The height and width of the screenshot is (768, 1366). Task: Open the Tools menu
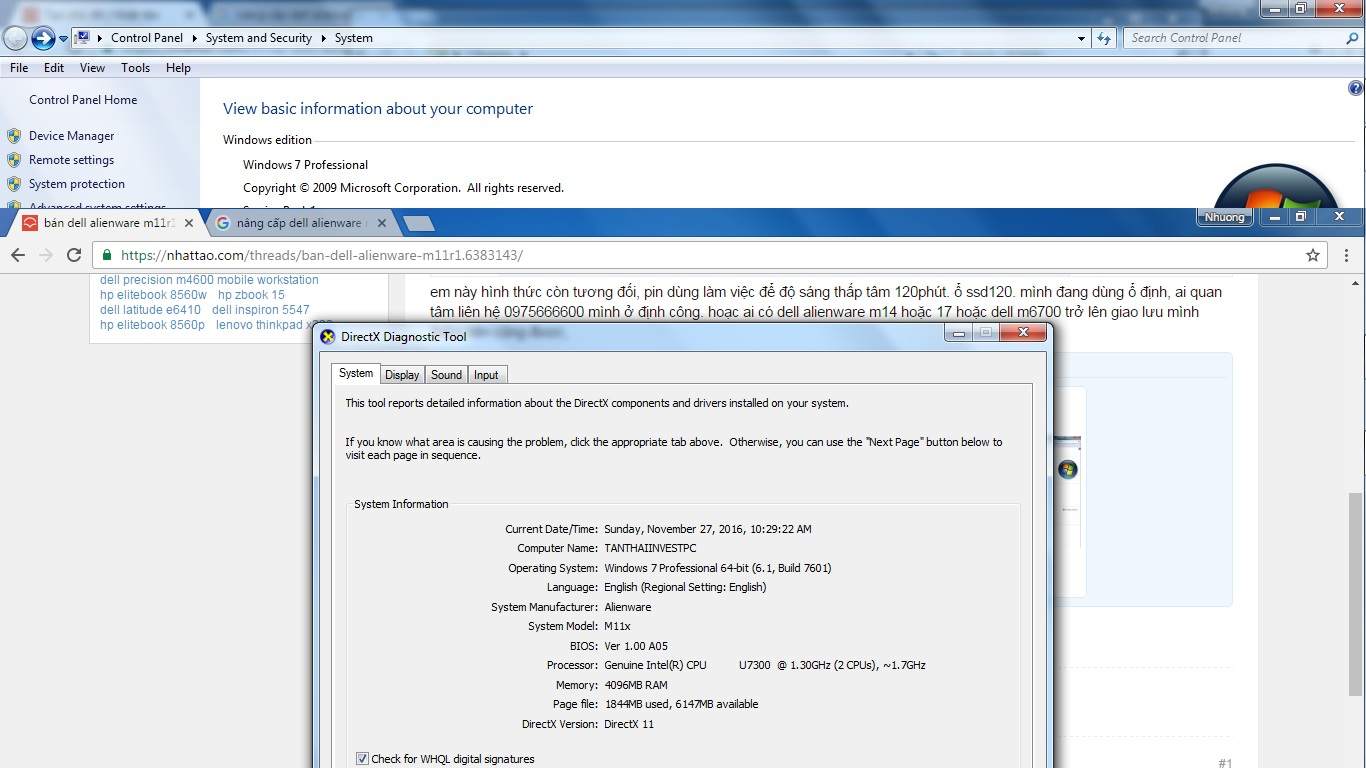(135, 68)
